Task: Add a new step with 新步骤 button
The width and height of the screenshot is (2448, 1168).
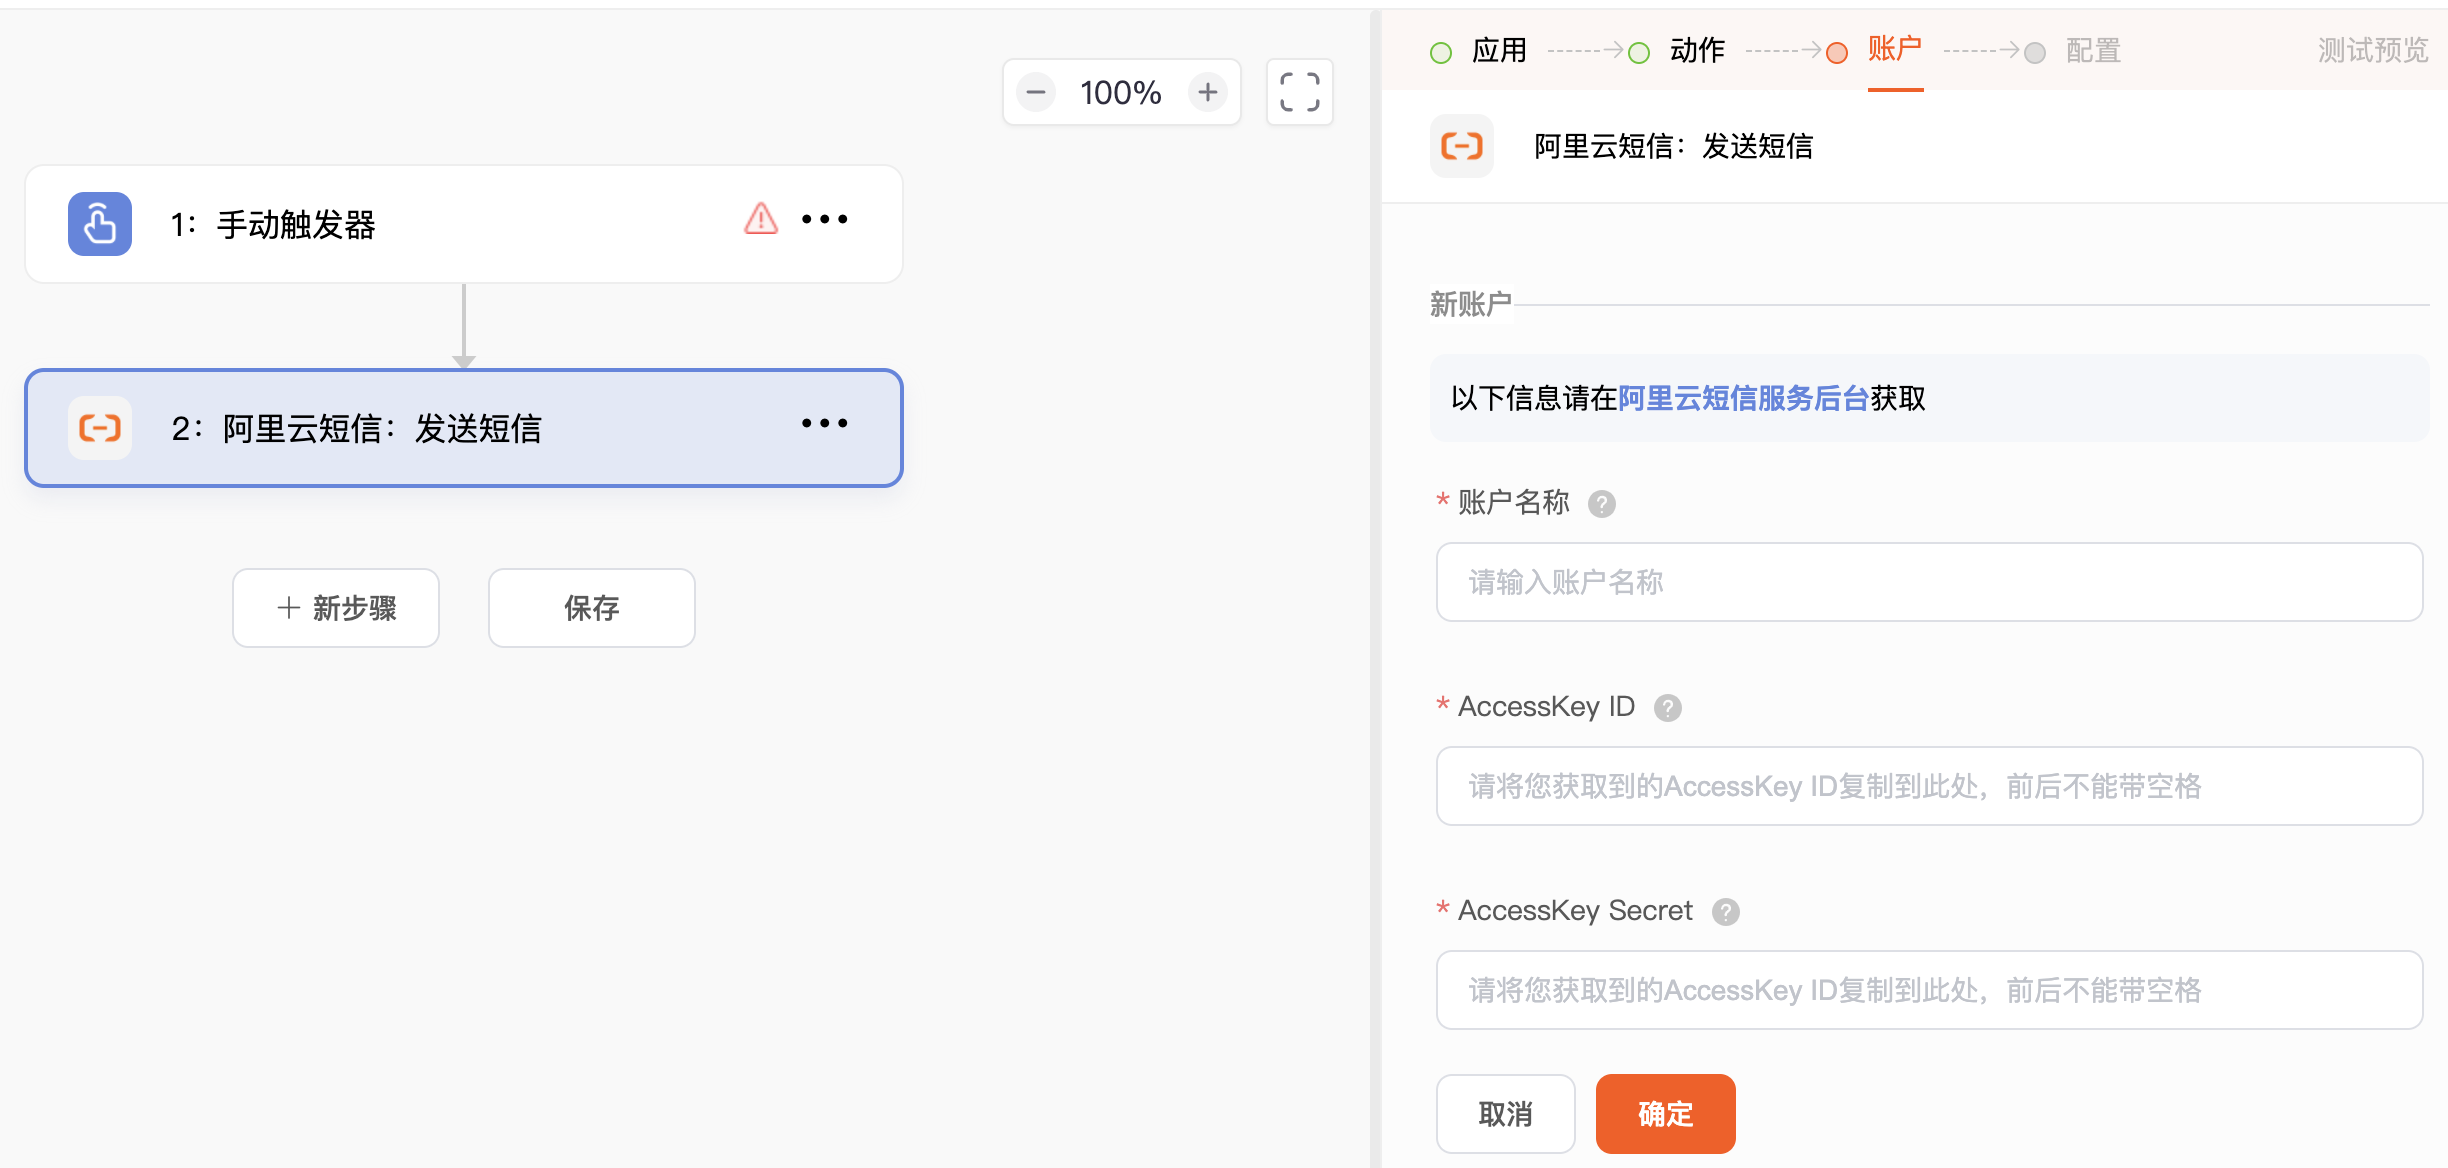Action: click(336, 608)
